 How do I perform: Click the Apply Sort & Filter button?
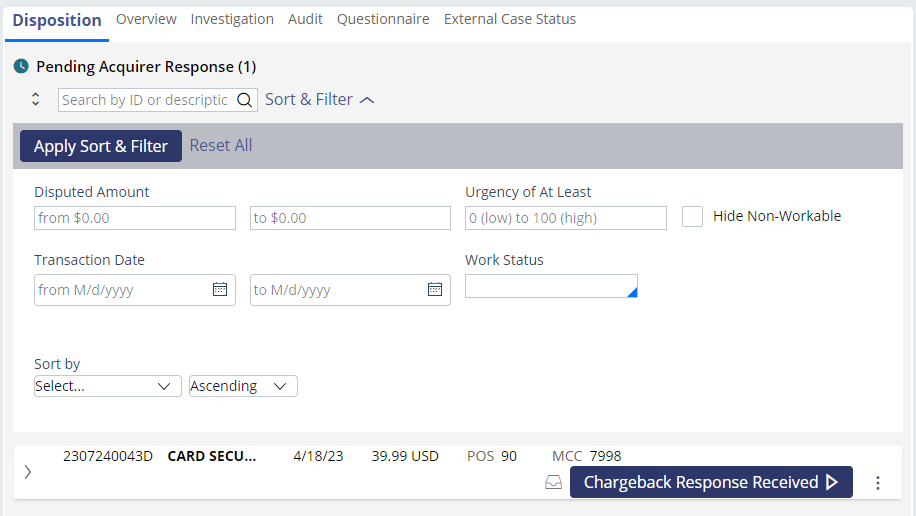101,146
